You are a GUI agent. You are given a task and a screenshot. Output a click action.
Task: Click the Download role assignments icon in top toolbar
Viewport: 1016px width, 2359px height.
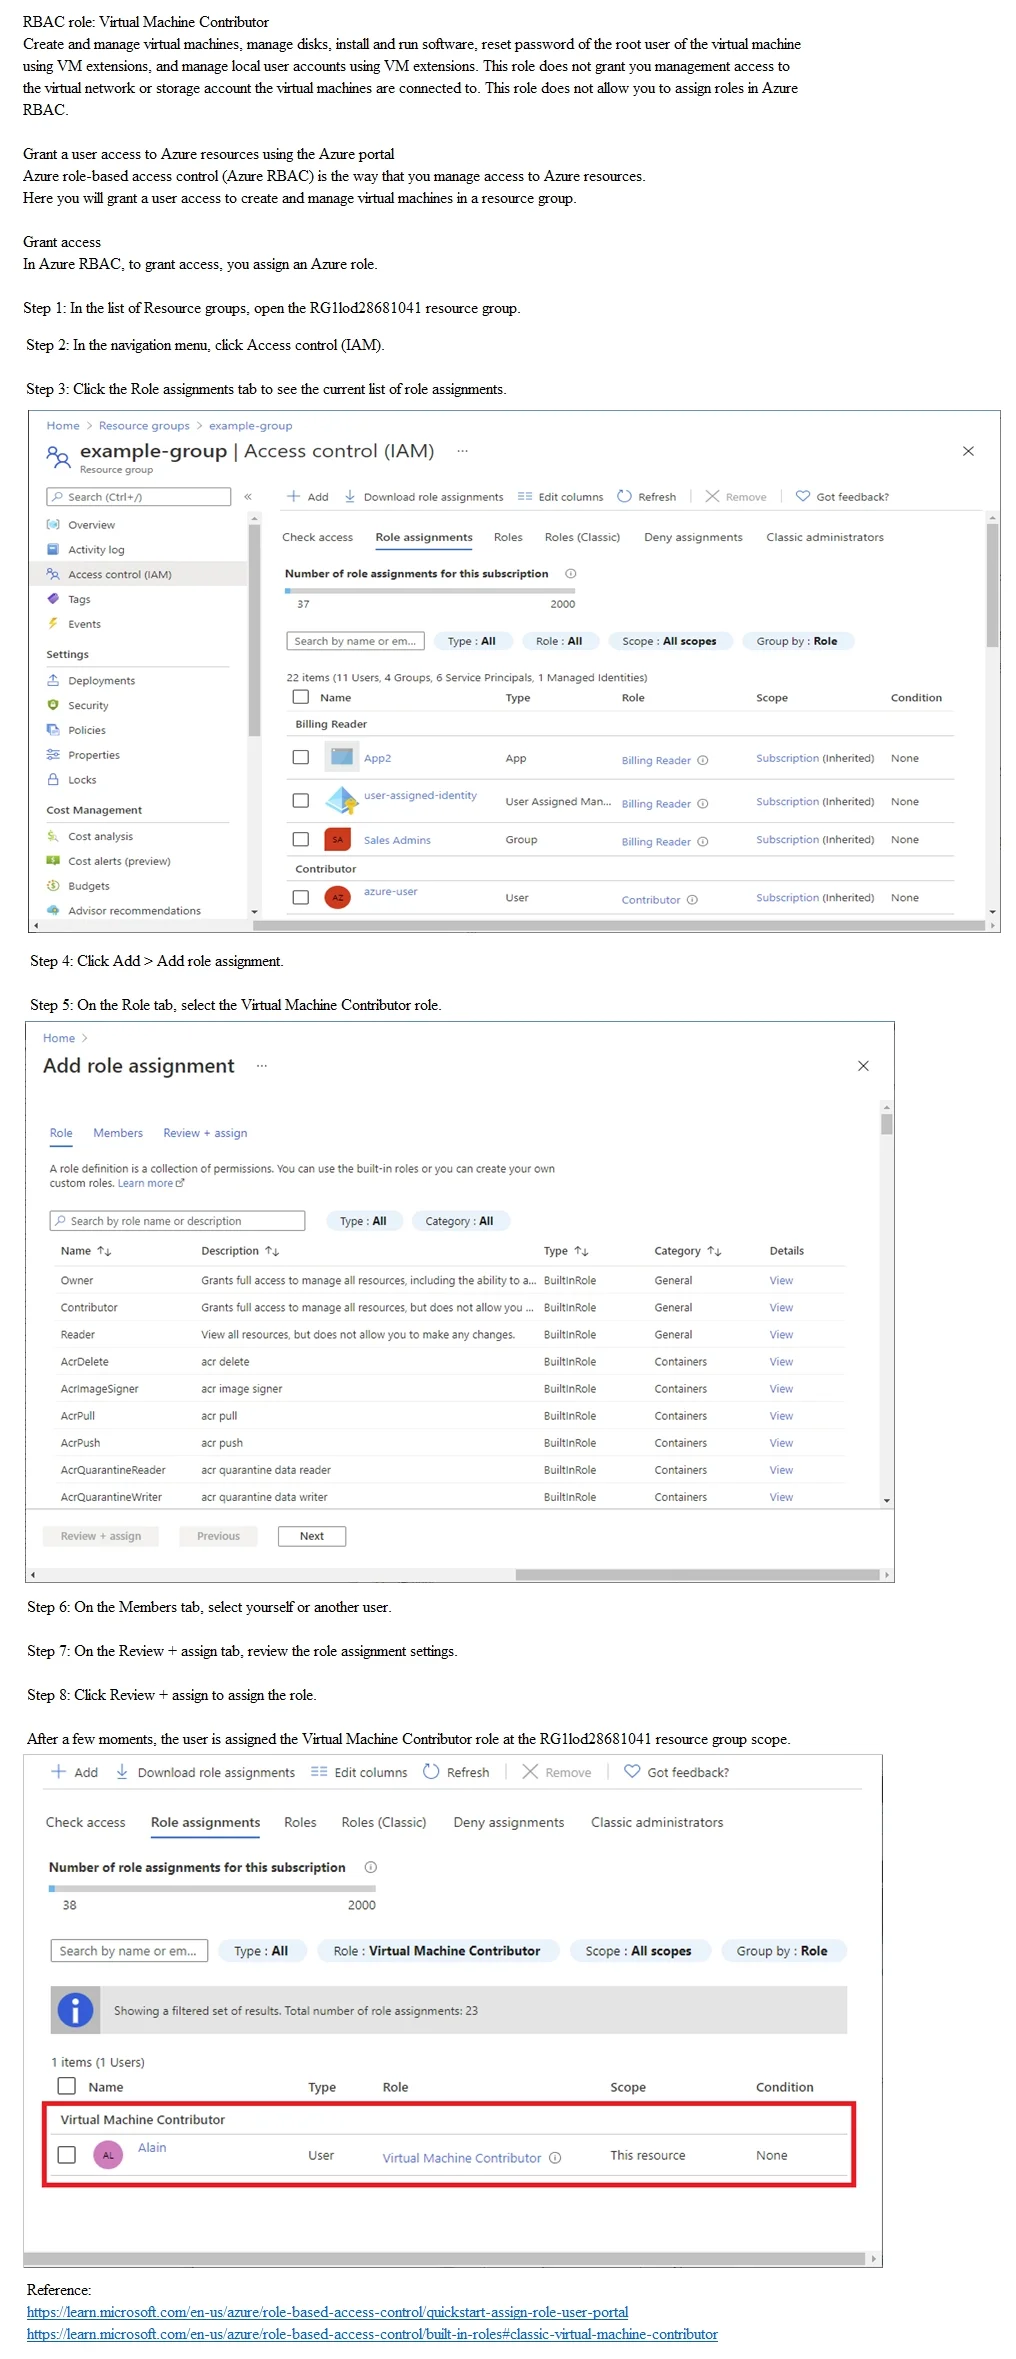(350, 497)
